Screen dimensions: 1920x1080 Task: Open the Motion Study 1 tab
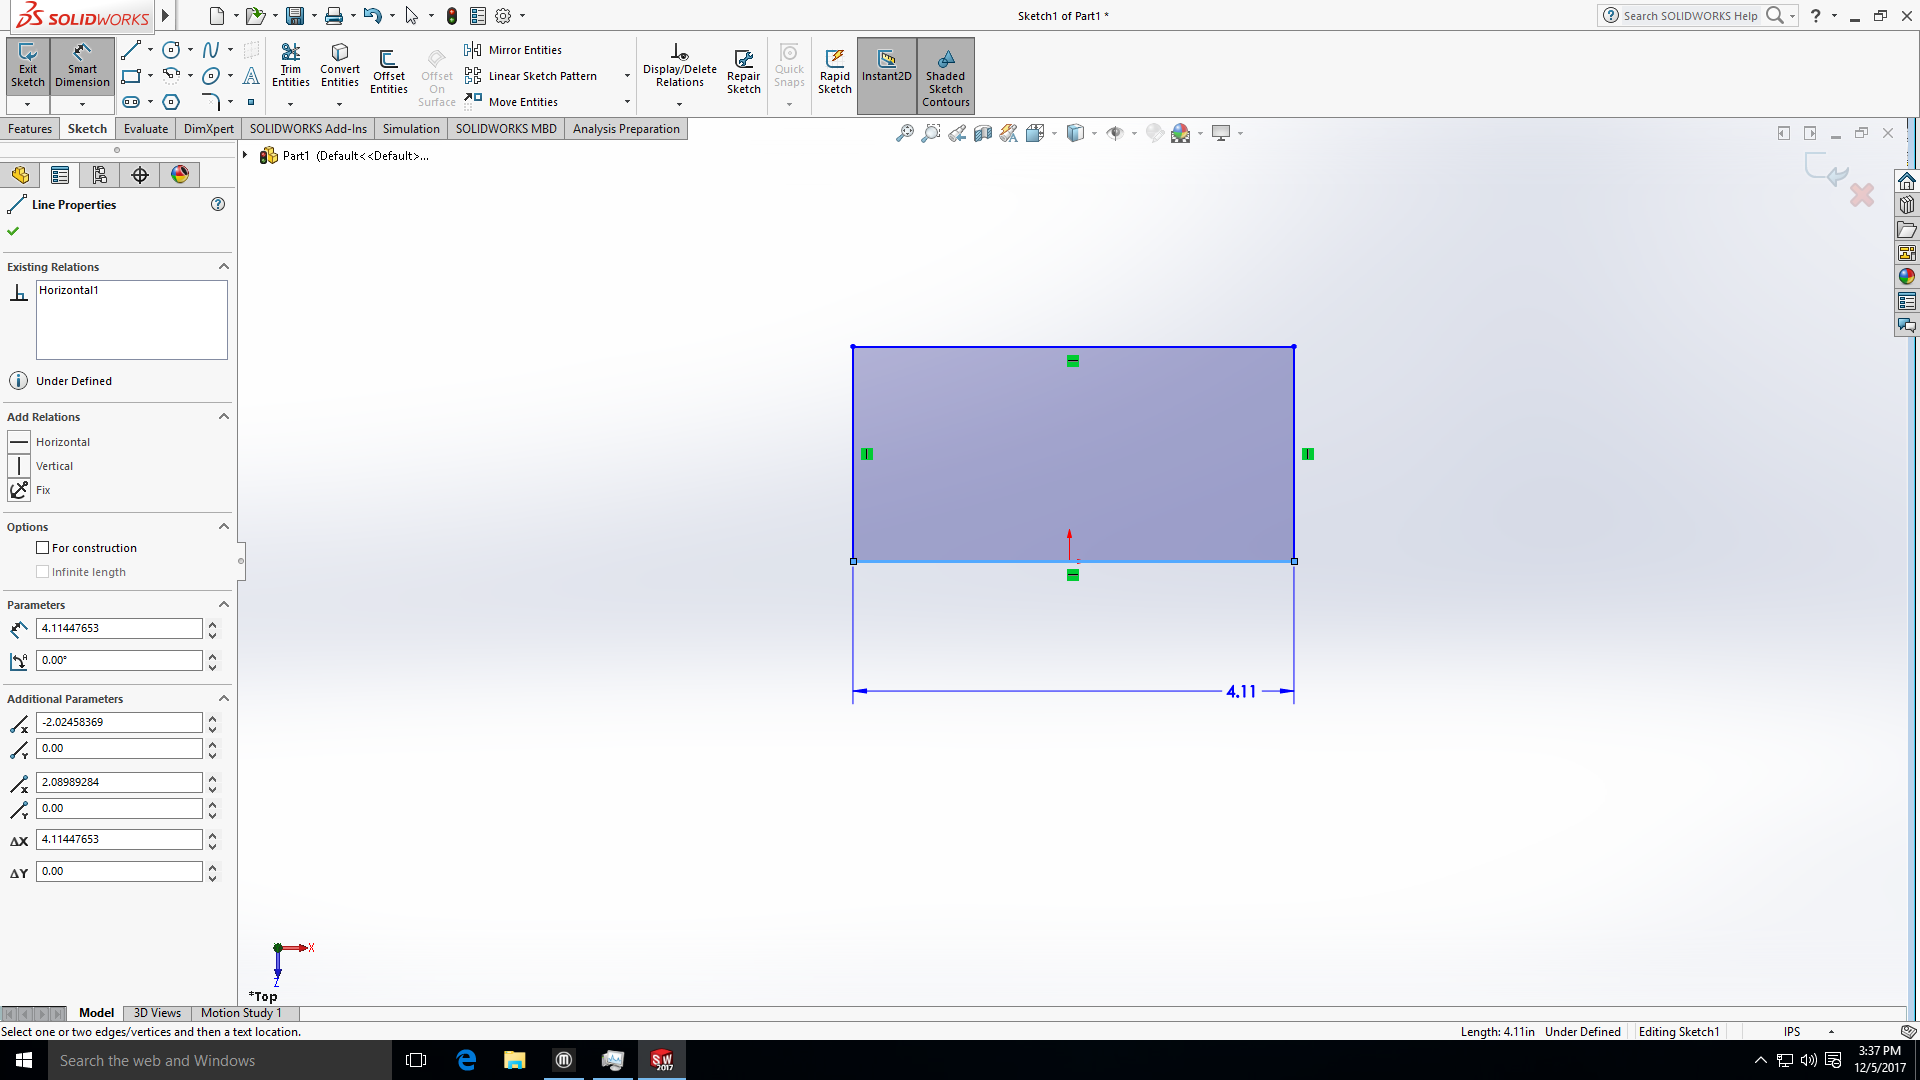pyautogui.click(x=240, y=1013)
